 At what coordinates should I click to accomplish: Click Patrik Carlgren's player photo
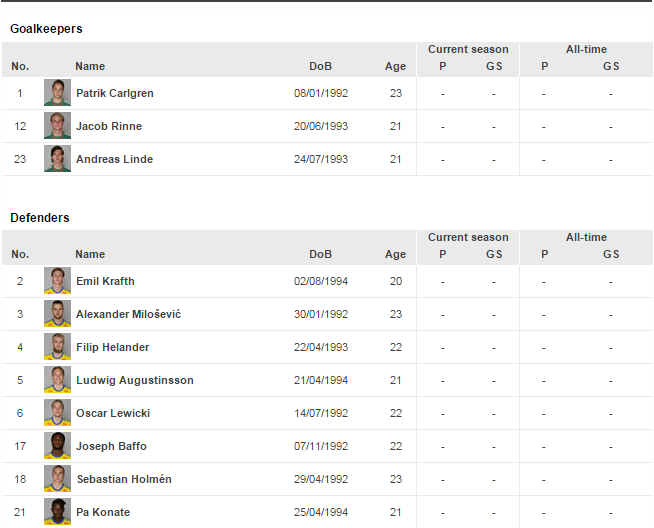click(x=57, y=93)
